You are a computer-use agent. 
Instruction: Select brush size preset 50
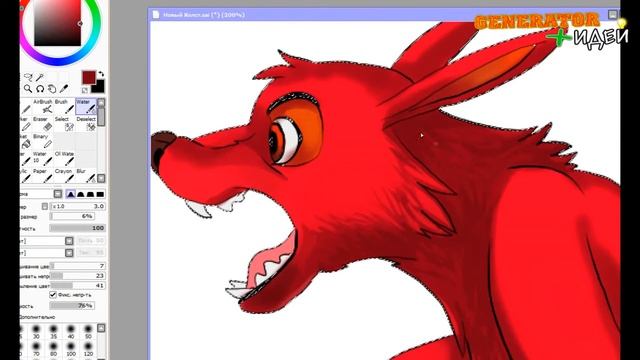click(x=88, y=331)
